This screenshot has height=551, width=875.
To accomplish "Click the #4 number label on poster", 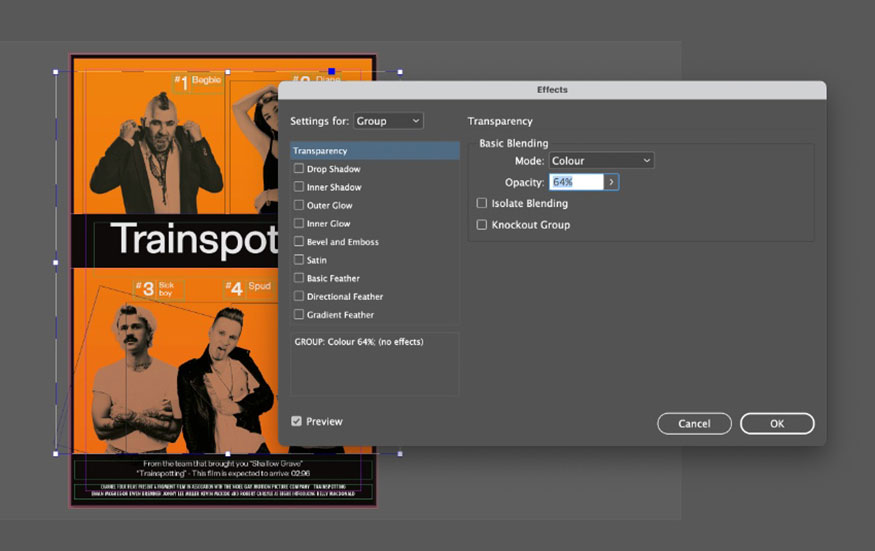I will coord(234,289).
